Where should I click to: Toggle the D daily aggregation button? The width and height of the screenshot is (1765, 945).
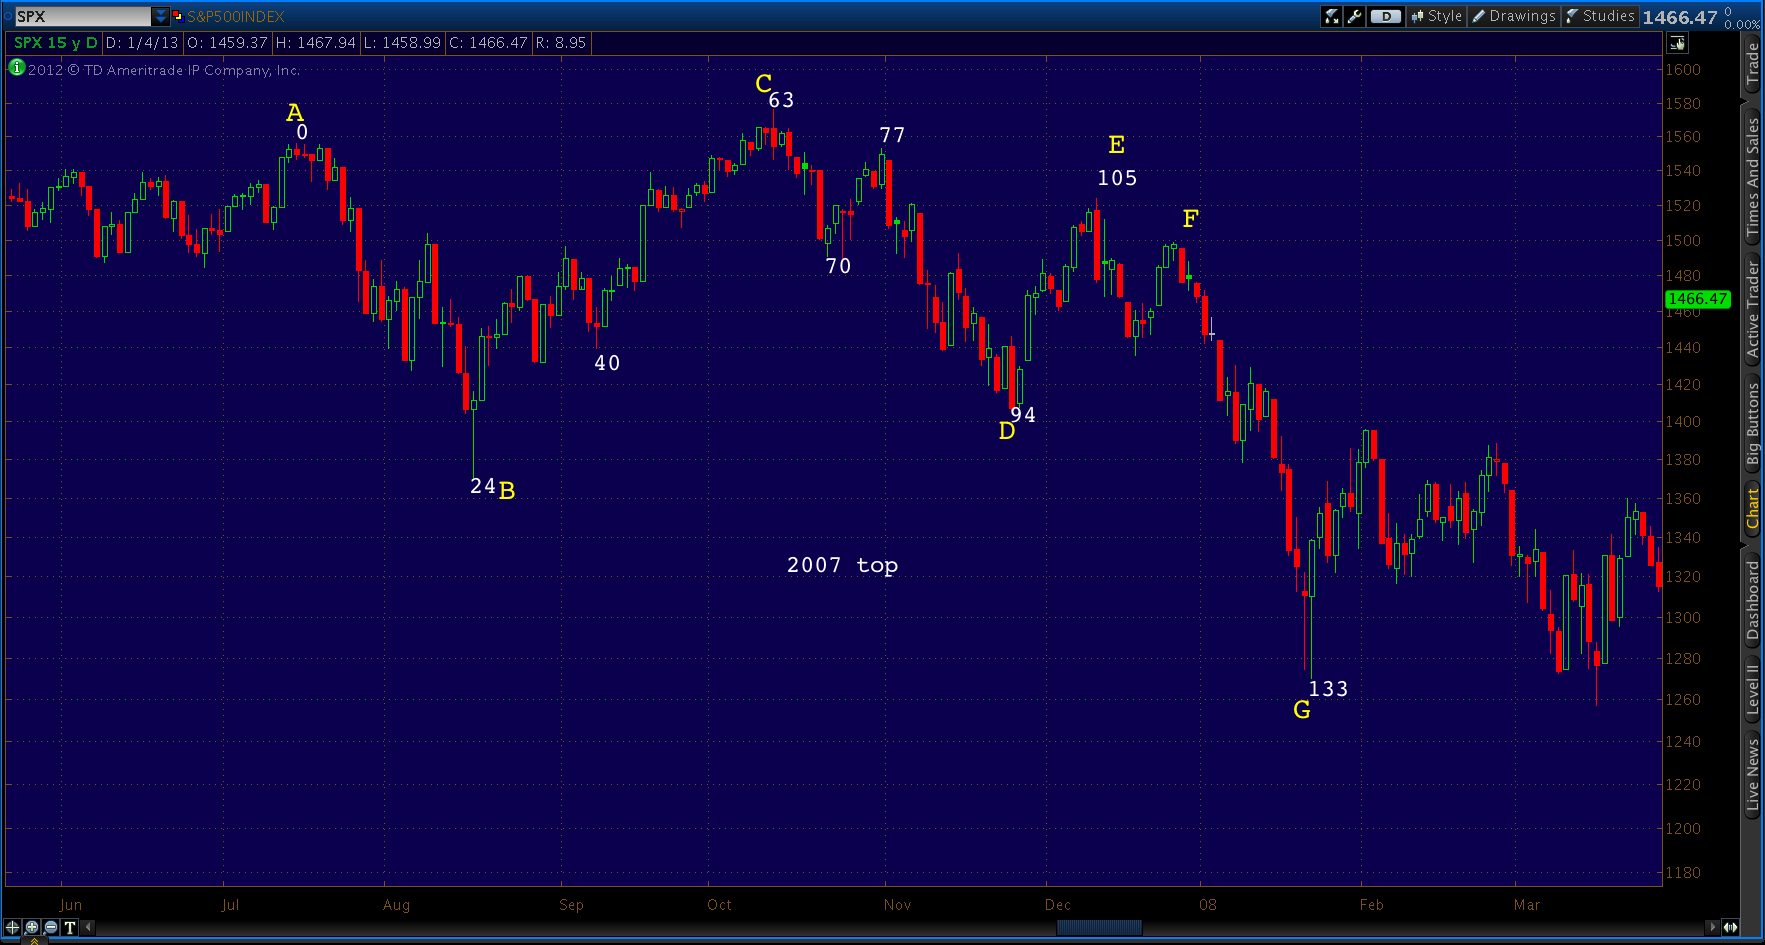click(x=1386, y=16)
